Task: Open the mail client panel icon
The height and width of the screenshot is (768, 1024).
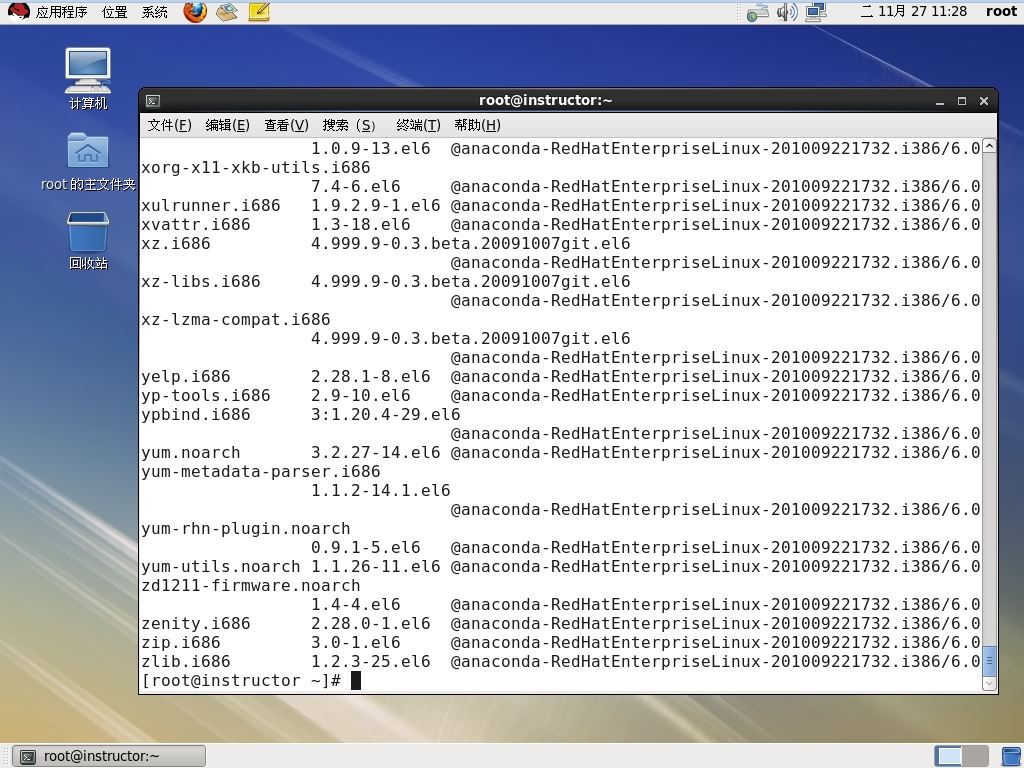Action: [227, 12]
